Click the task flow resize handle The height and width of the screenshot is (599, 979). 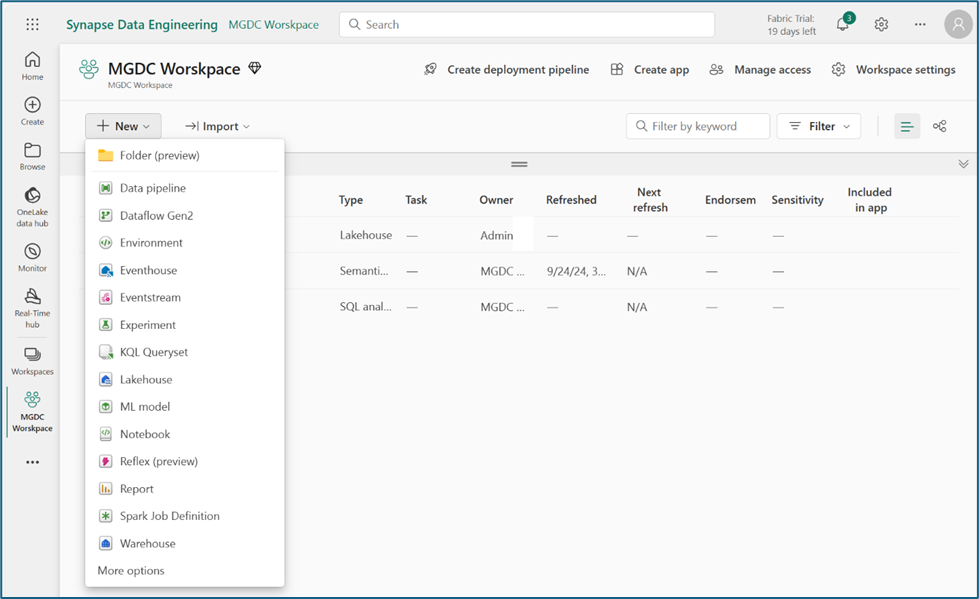click(519, 164)
